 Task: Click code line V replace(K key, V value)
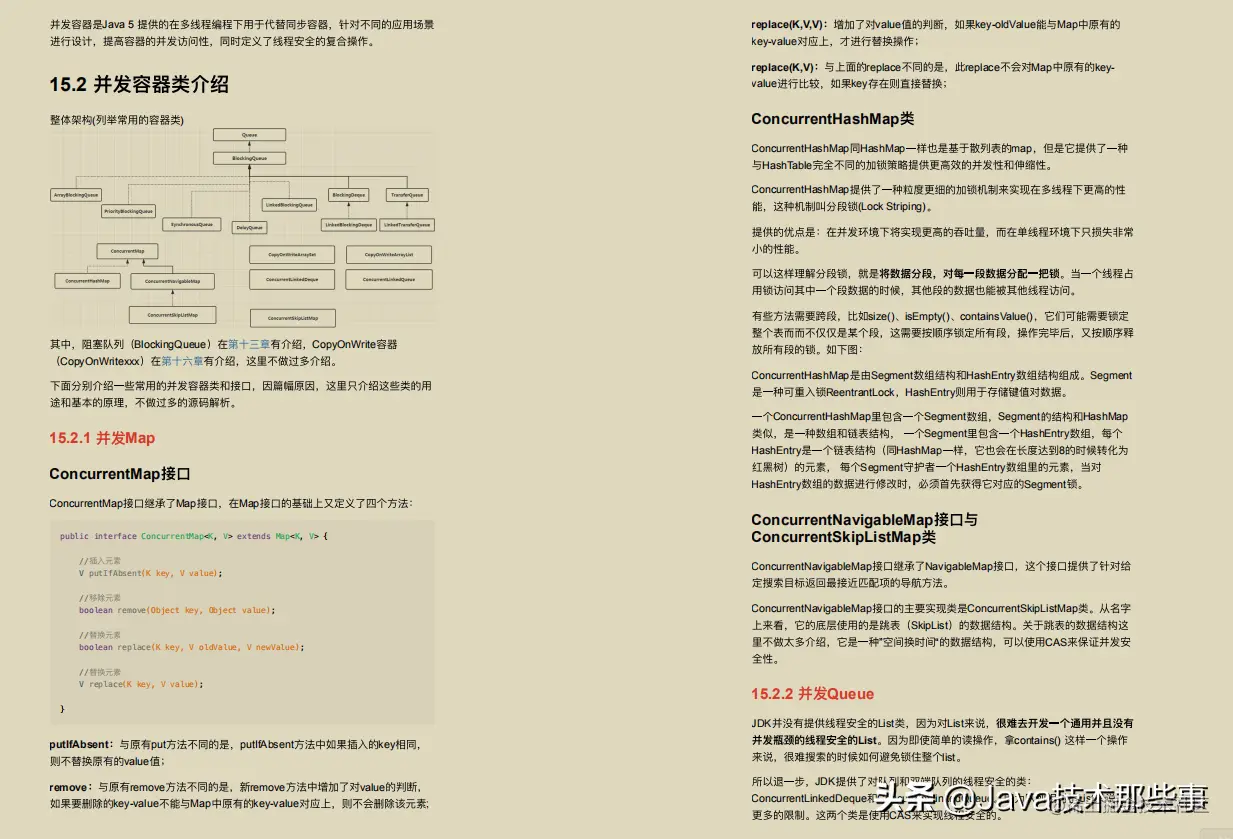coord(141,684)
